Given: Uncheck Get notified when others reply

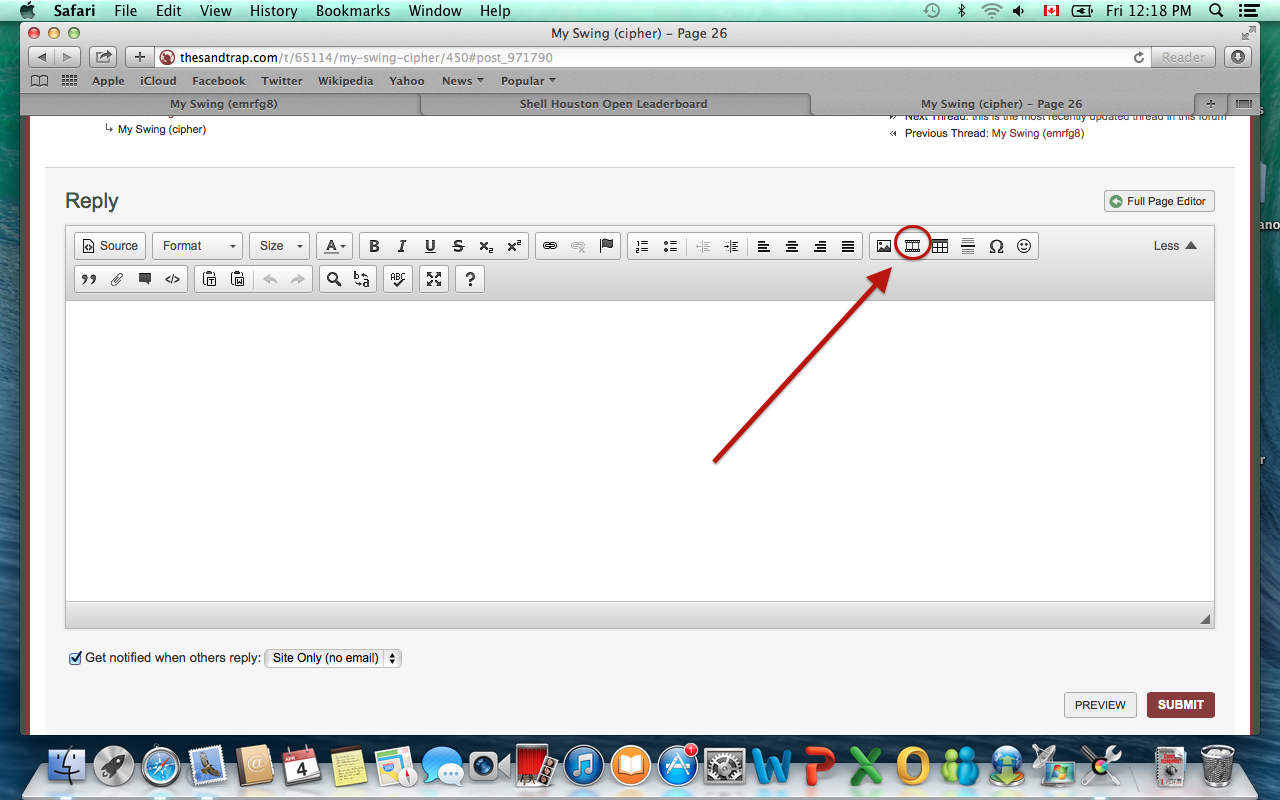Looking at the screenshot, I should click(75, 658).
